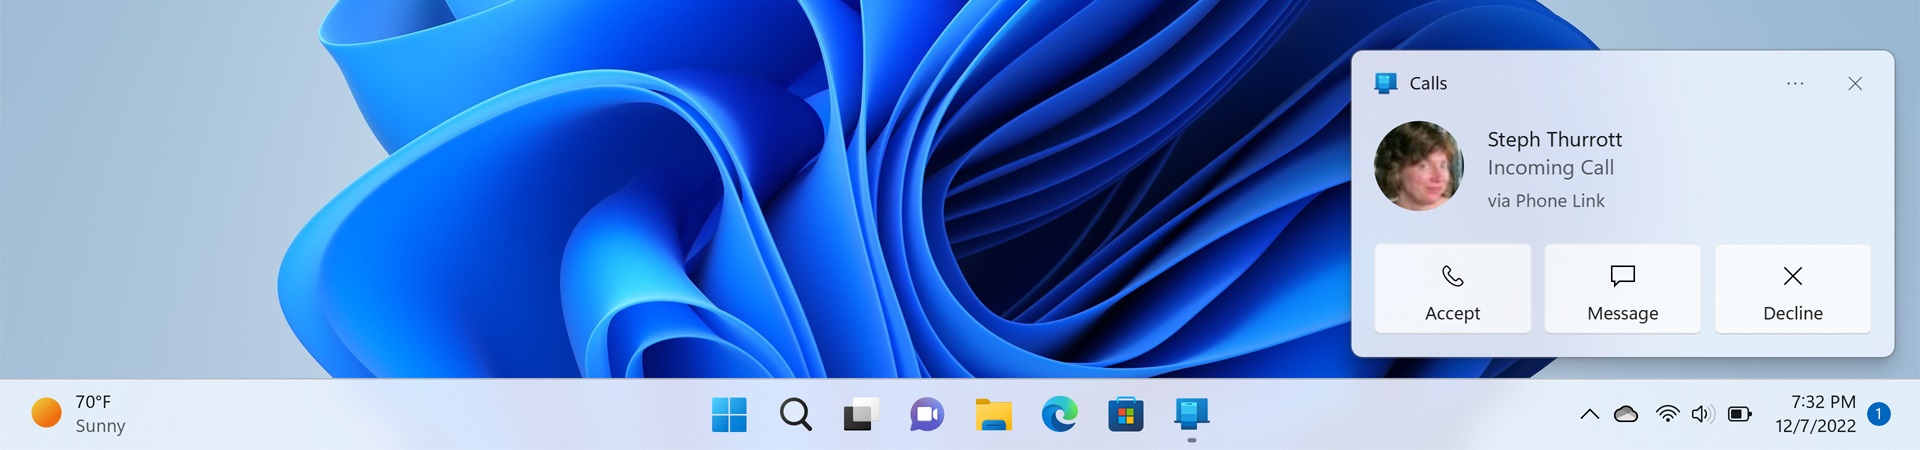The width and height of the screenshot is (1920, 450).
Task: Open Microsoft Store from taskbar
Action: coord(1125,414)
